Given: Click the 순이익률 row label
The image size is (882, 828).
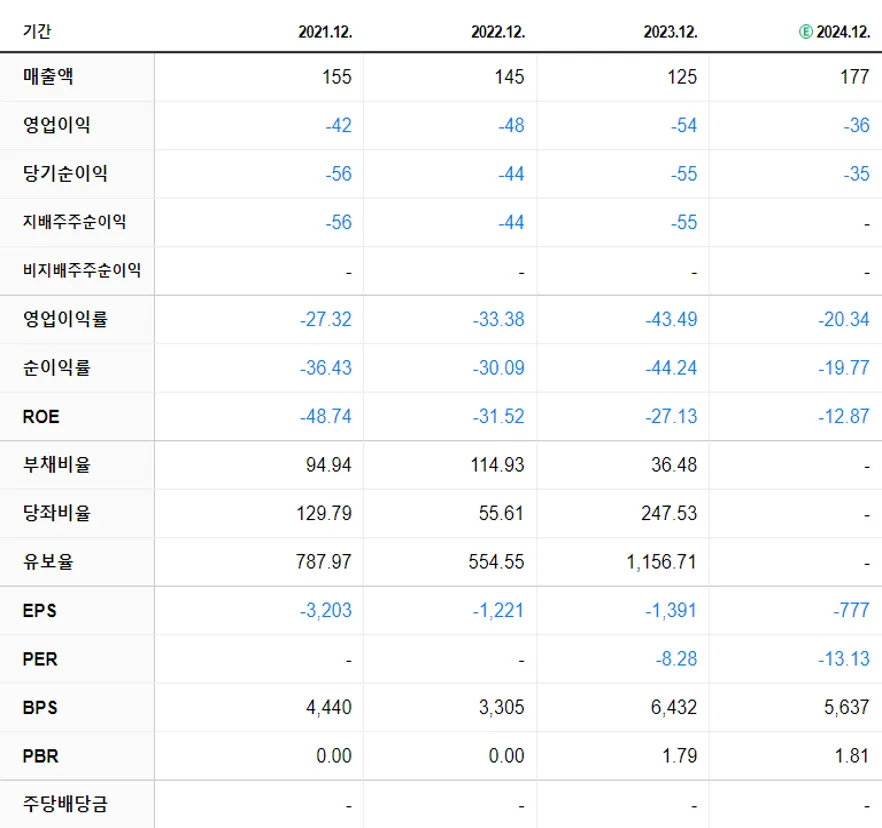Looking at the screenshot, I should click(x=56, y=367).
